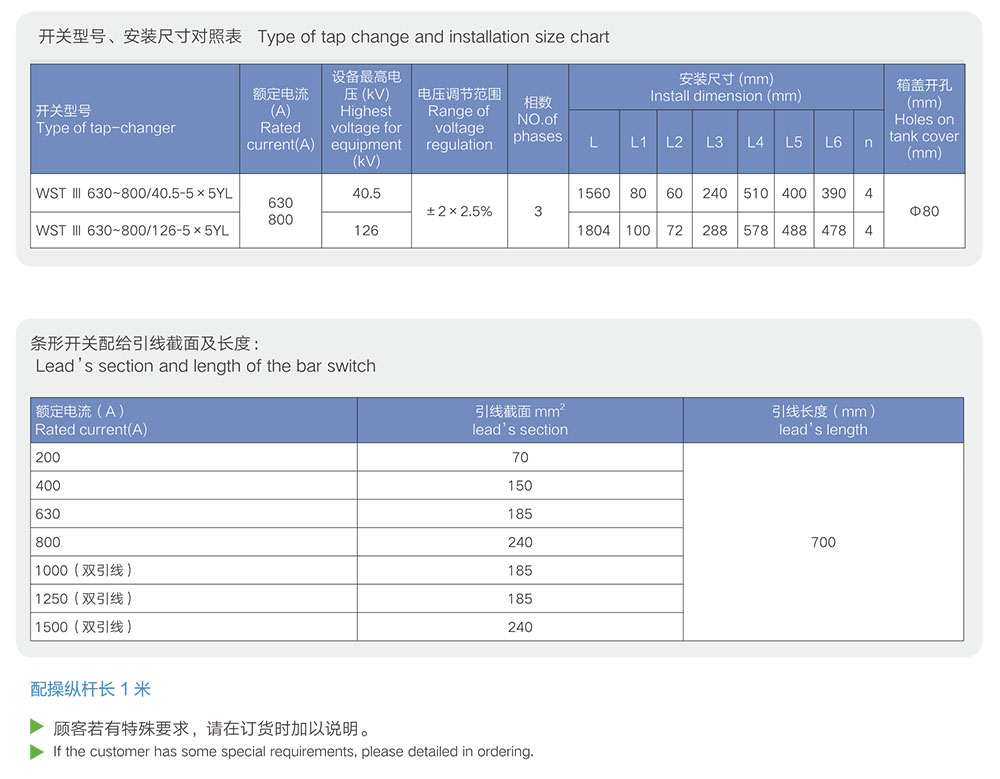The image size is (1000, 779).
Task: Select the "1500 (双引线)" rated current row
Action: [84, 627]
